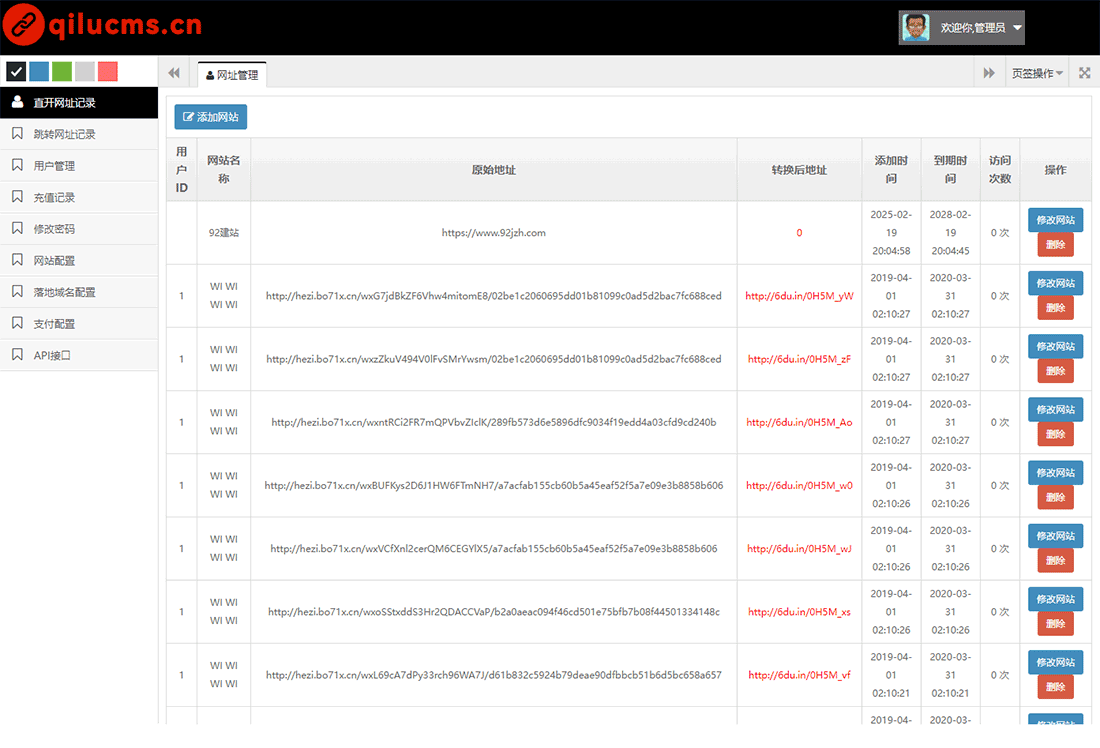Click 修改网站 for the 0H5M_xs row
The width and height of the screenshot is (1100, 748).
(x=1056, y=599)
